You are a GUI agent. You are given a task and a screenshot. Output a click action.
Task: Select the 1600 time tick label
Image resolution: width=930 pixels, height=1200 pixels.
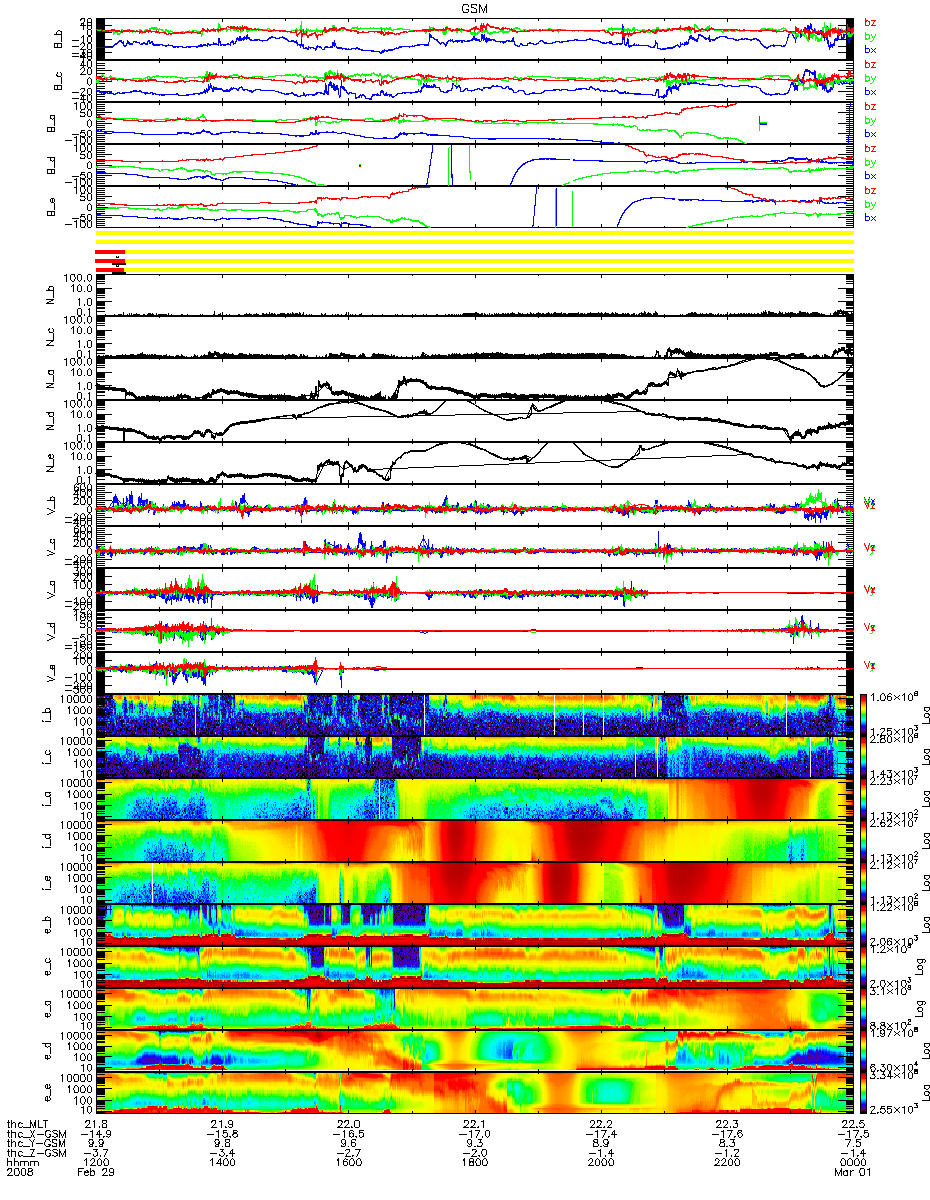pos(348,1164)
